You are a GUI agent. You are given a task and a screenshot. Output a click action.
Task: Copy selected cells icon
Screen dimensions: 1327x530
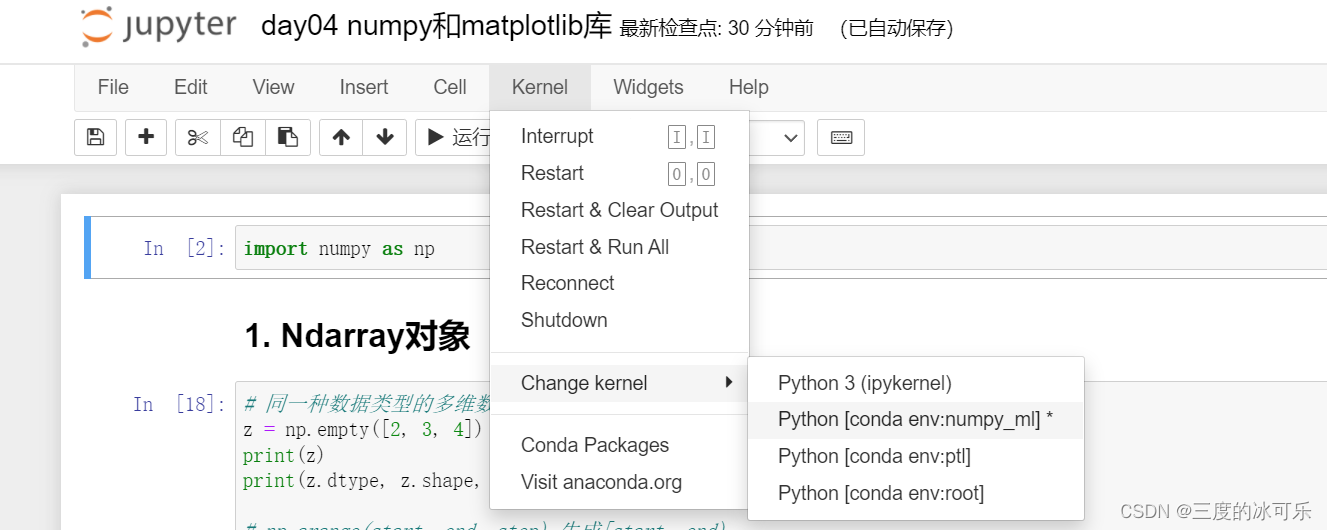(x=242, y=137)
